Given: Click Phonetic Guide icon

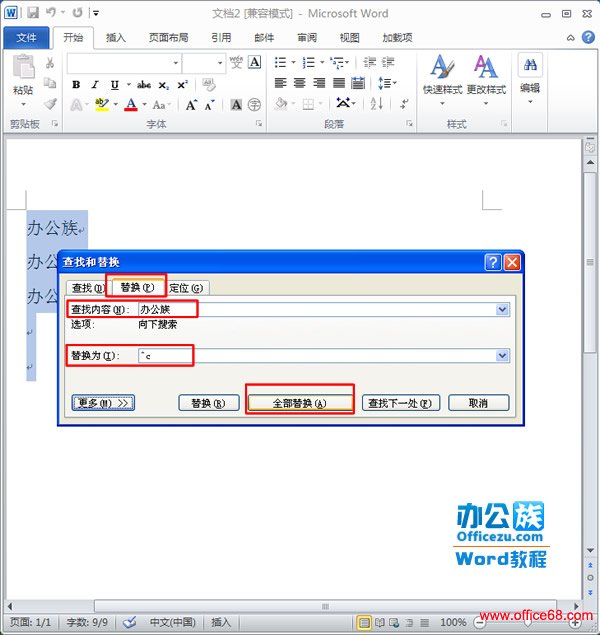Looking at the screenshot, I should (236, 62).
